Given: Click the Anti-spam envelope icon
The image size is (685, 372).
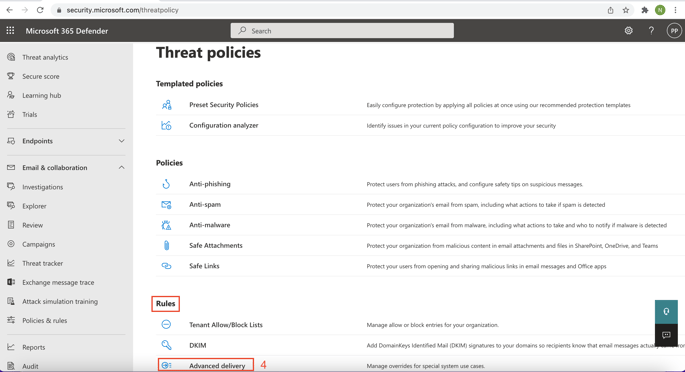Looking at the screenshot, I should coord(166,204).
